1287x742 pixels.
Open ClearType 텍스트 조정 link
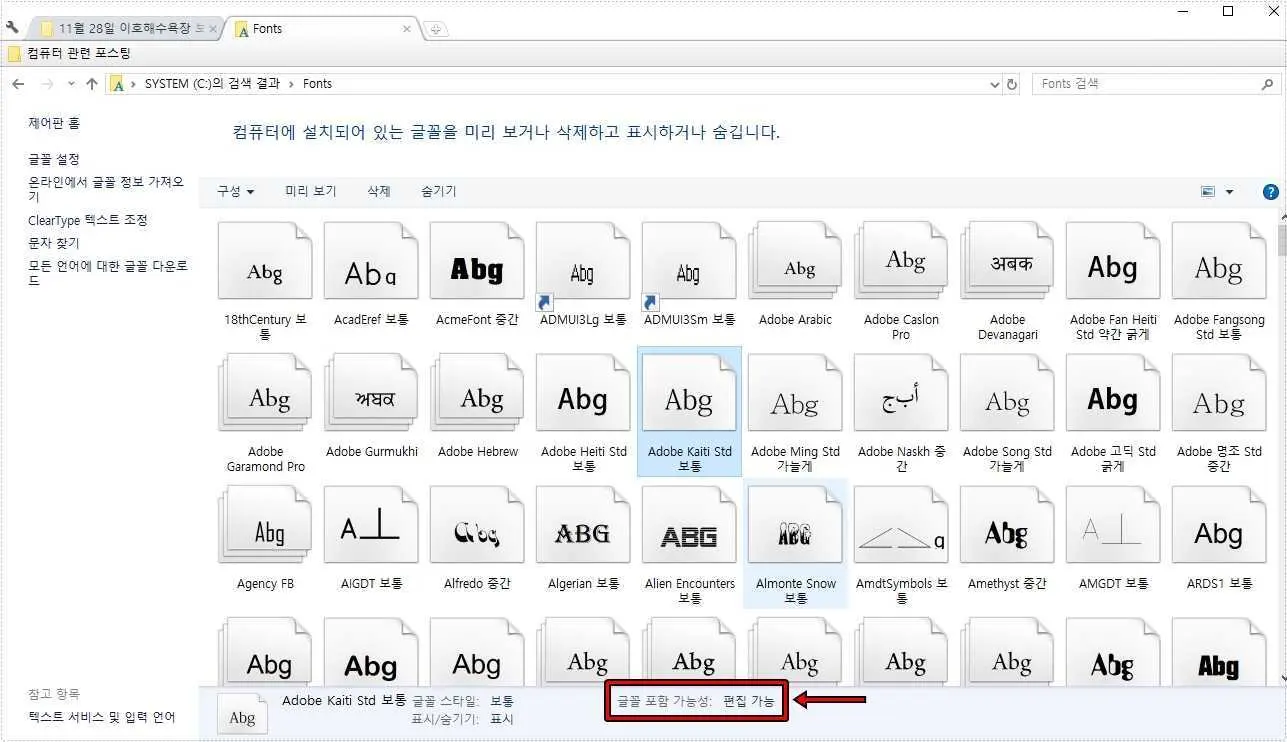click(x=88, y=220)
